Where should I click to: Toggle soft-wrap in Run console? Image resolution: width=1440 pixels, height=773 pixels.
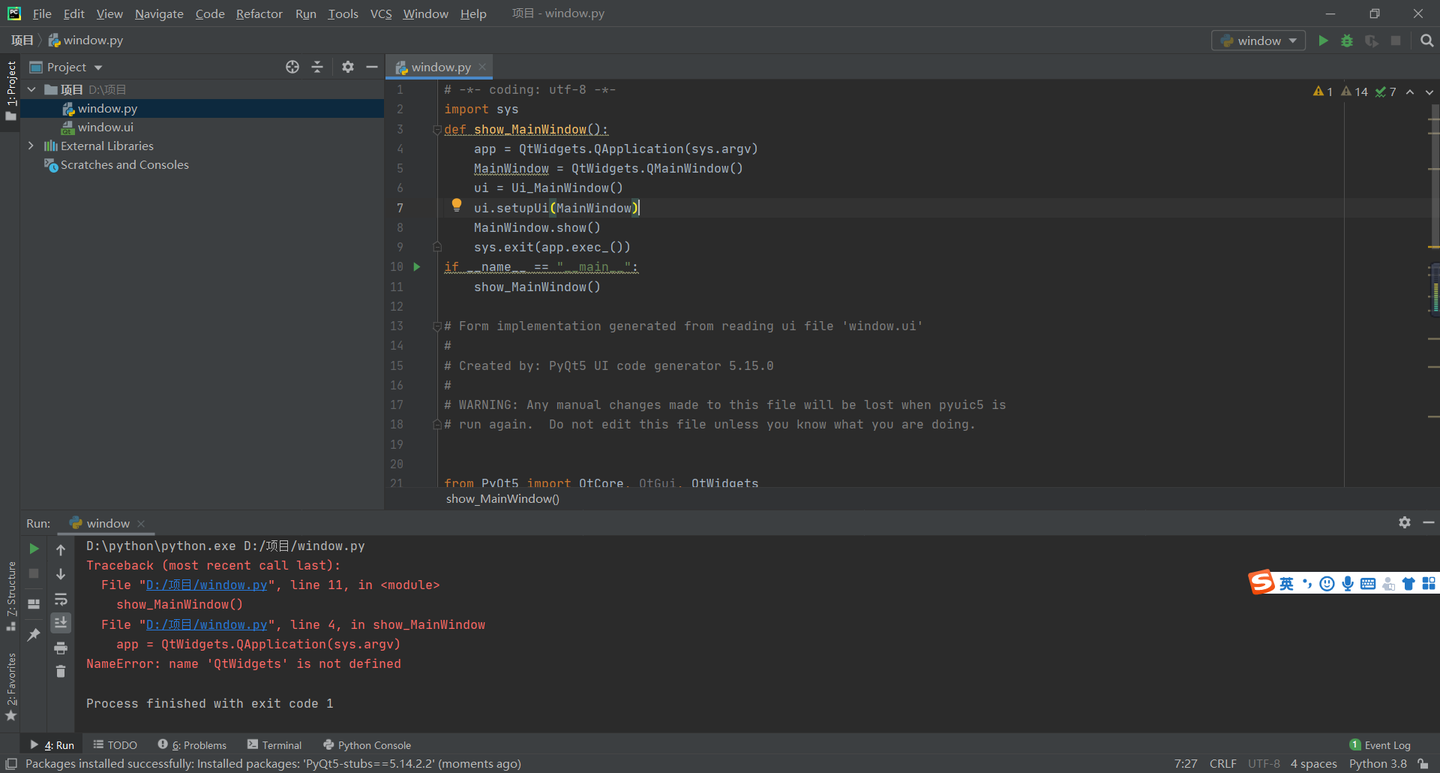61,599
